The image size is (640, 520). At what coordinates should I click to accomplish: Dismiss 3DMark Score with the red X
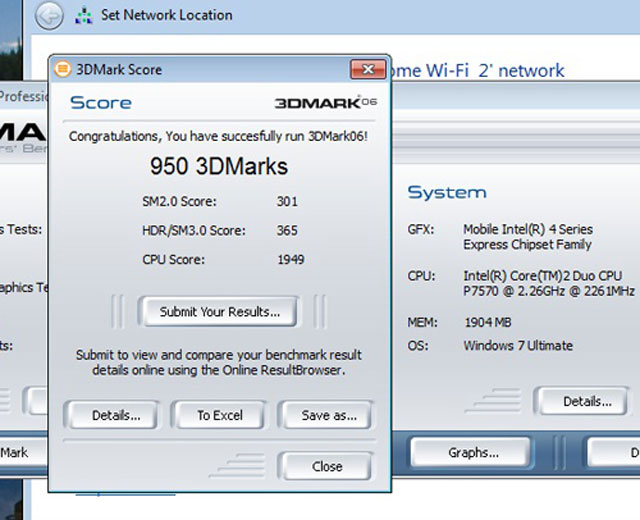[368, 69]
